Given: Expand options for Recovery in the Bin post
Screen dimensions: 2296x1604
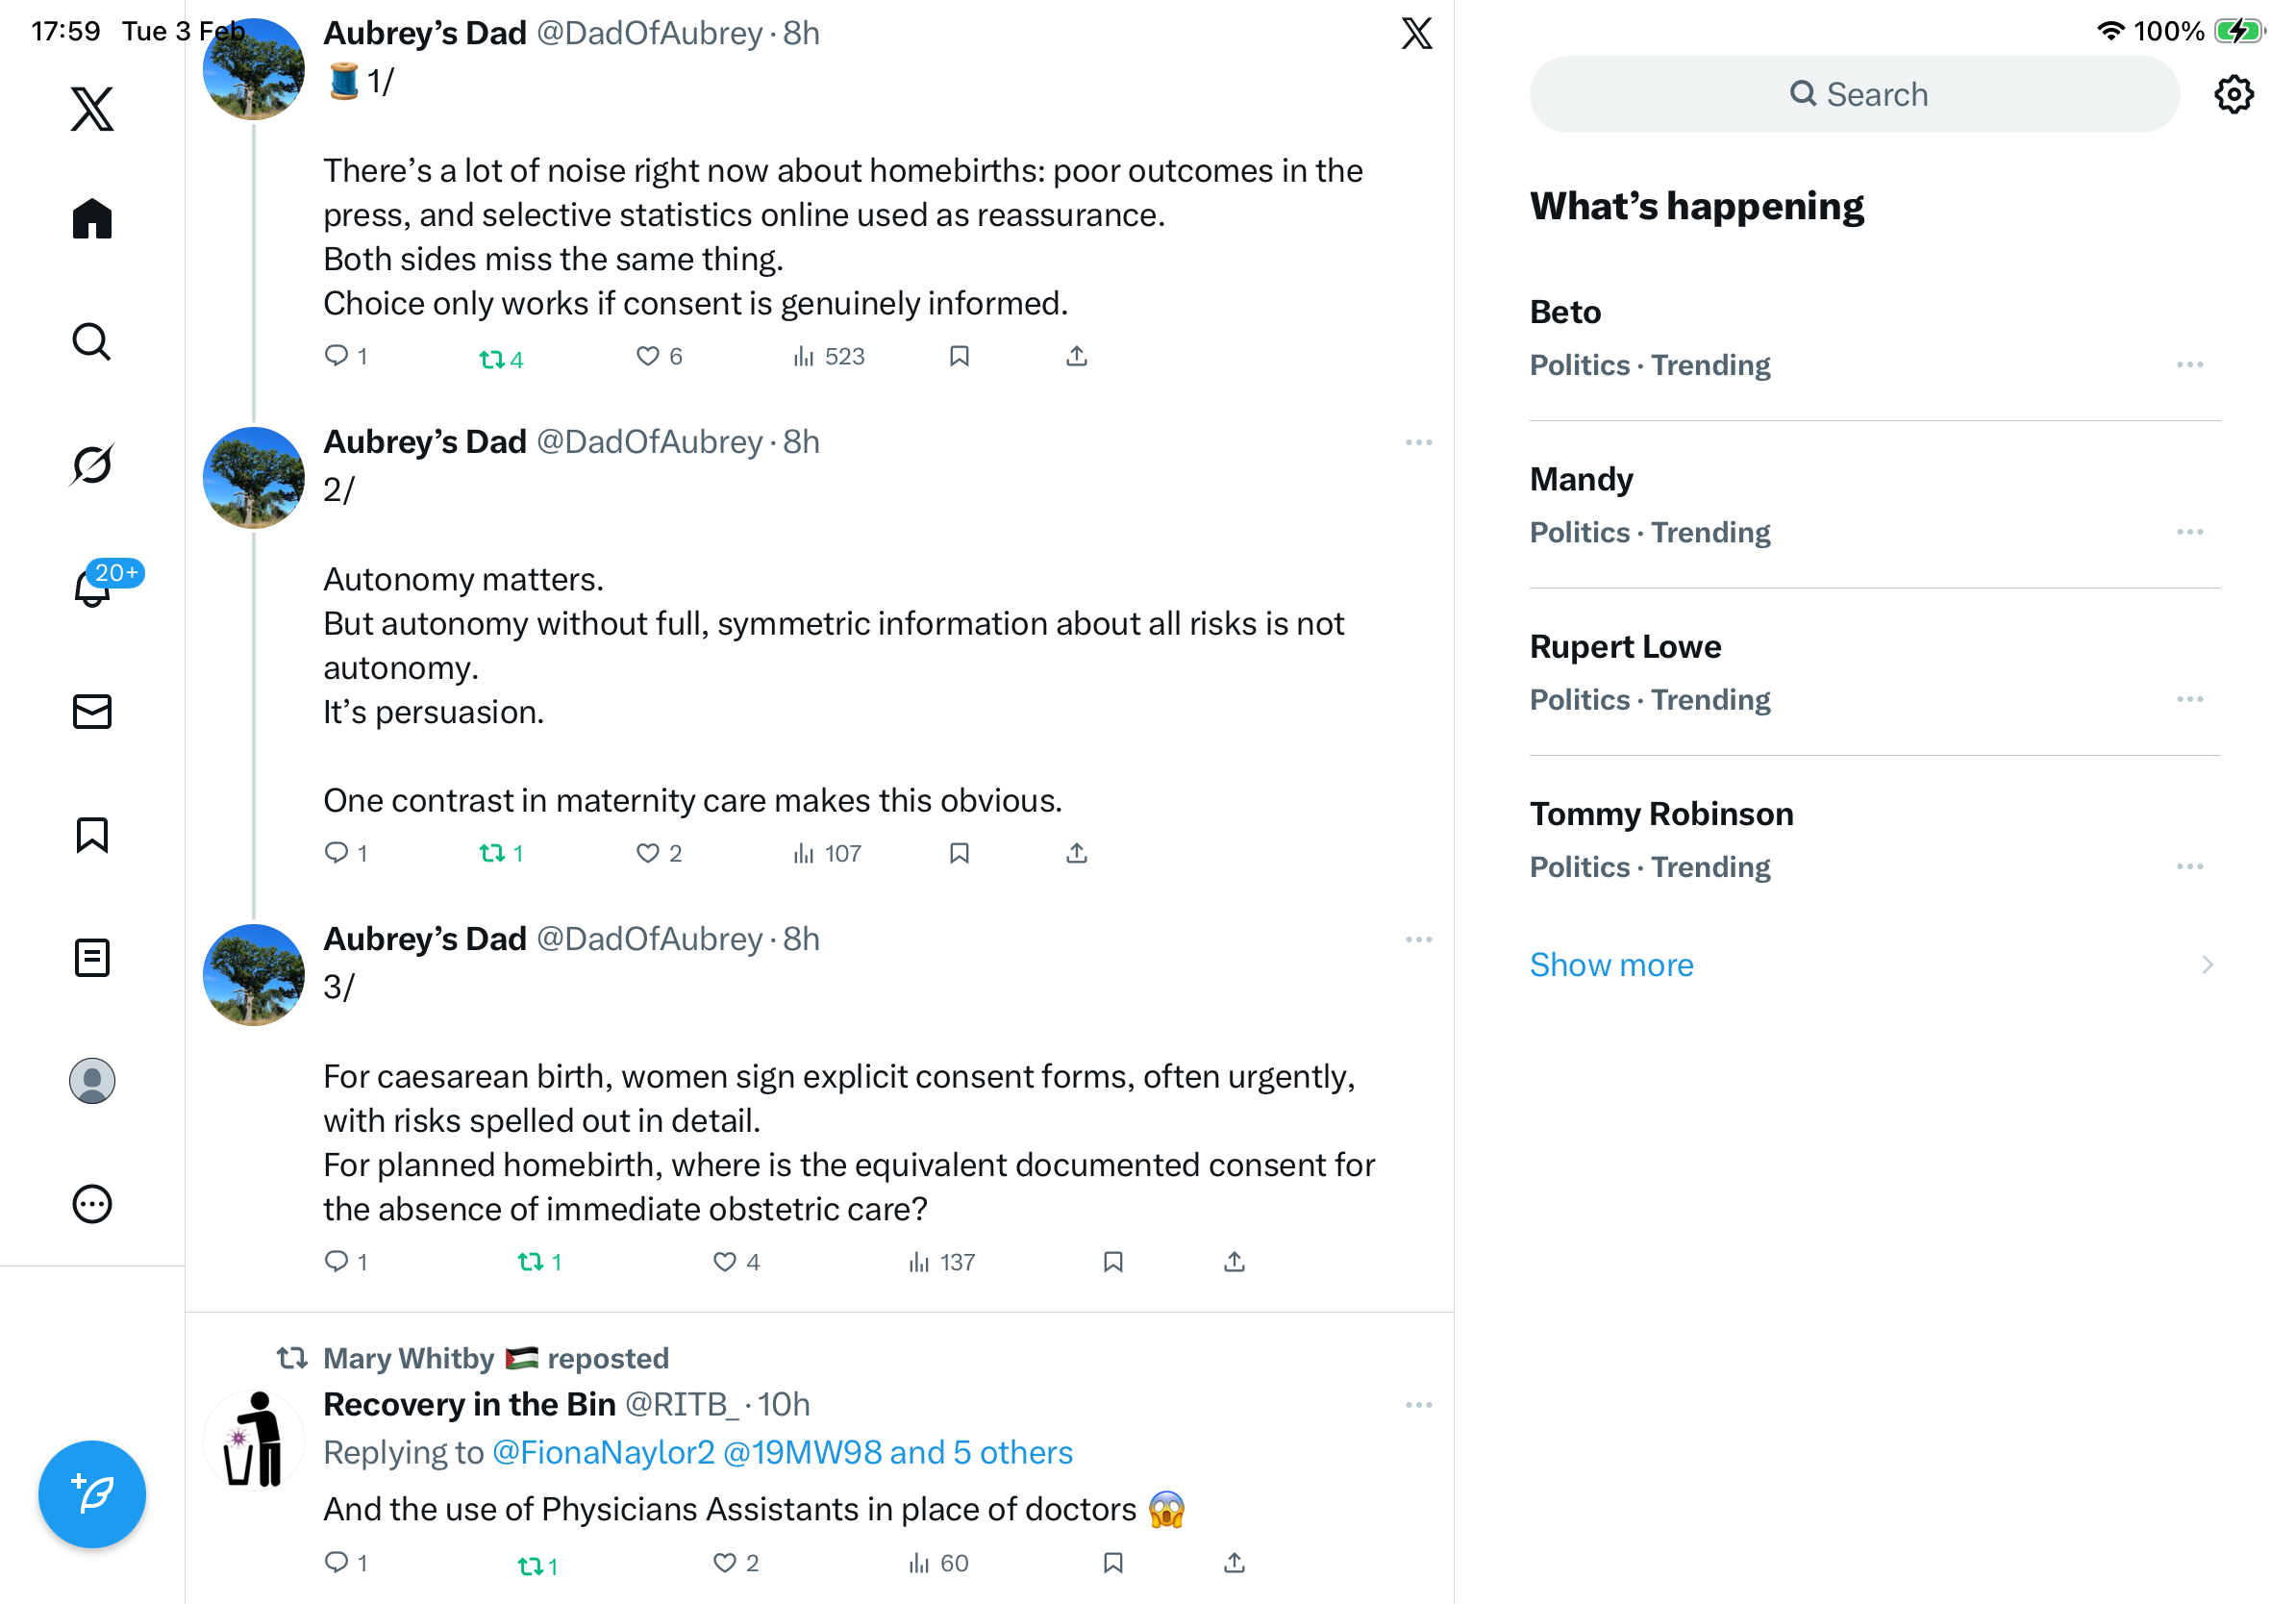Looking at the screenshot, I should (1418, 1405).
